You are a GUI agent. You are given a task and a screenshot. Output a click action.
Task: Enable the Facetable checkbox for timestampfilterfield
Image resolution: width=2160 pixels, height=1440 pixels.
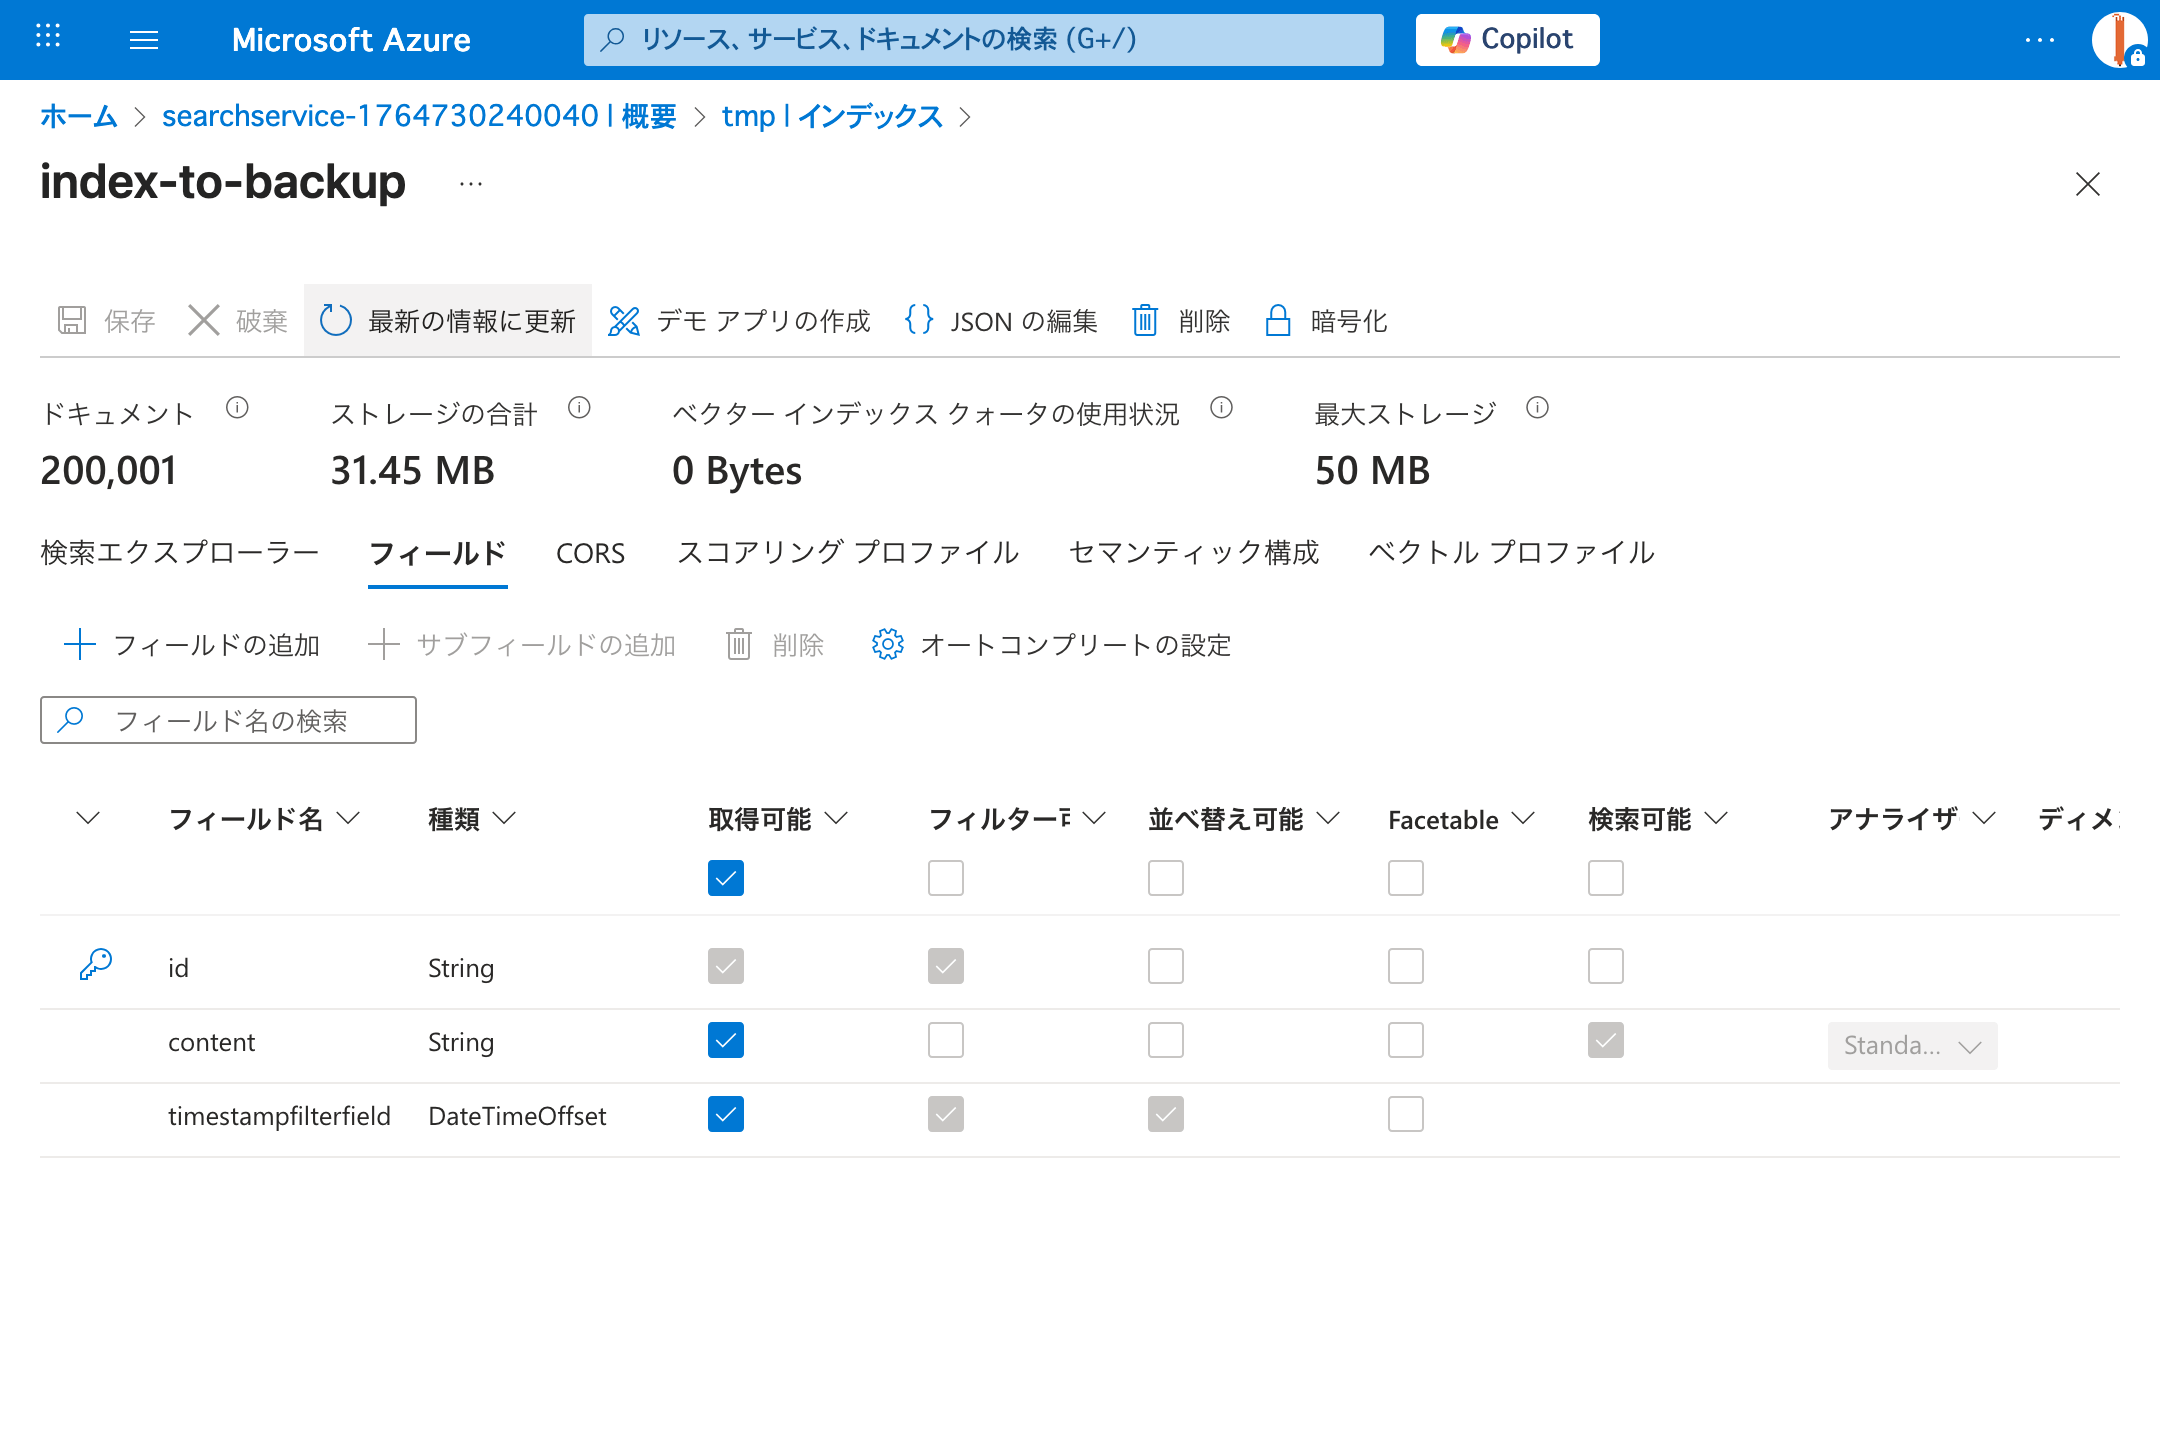pyautogui.click(x=1405, y=1114)
